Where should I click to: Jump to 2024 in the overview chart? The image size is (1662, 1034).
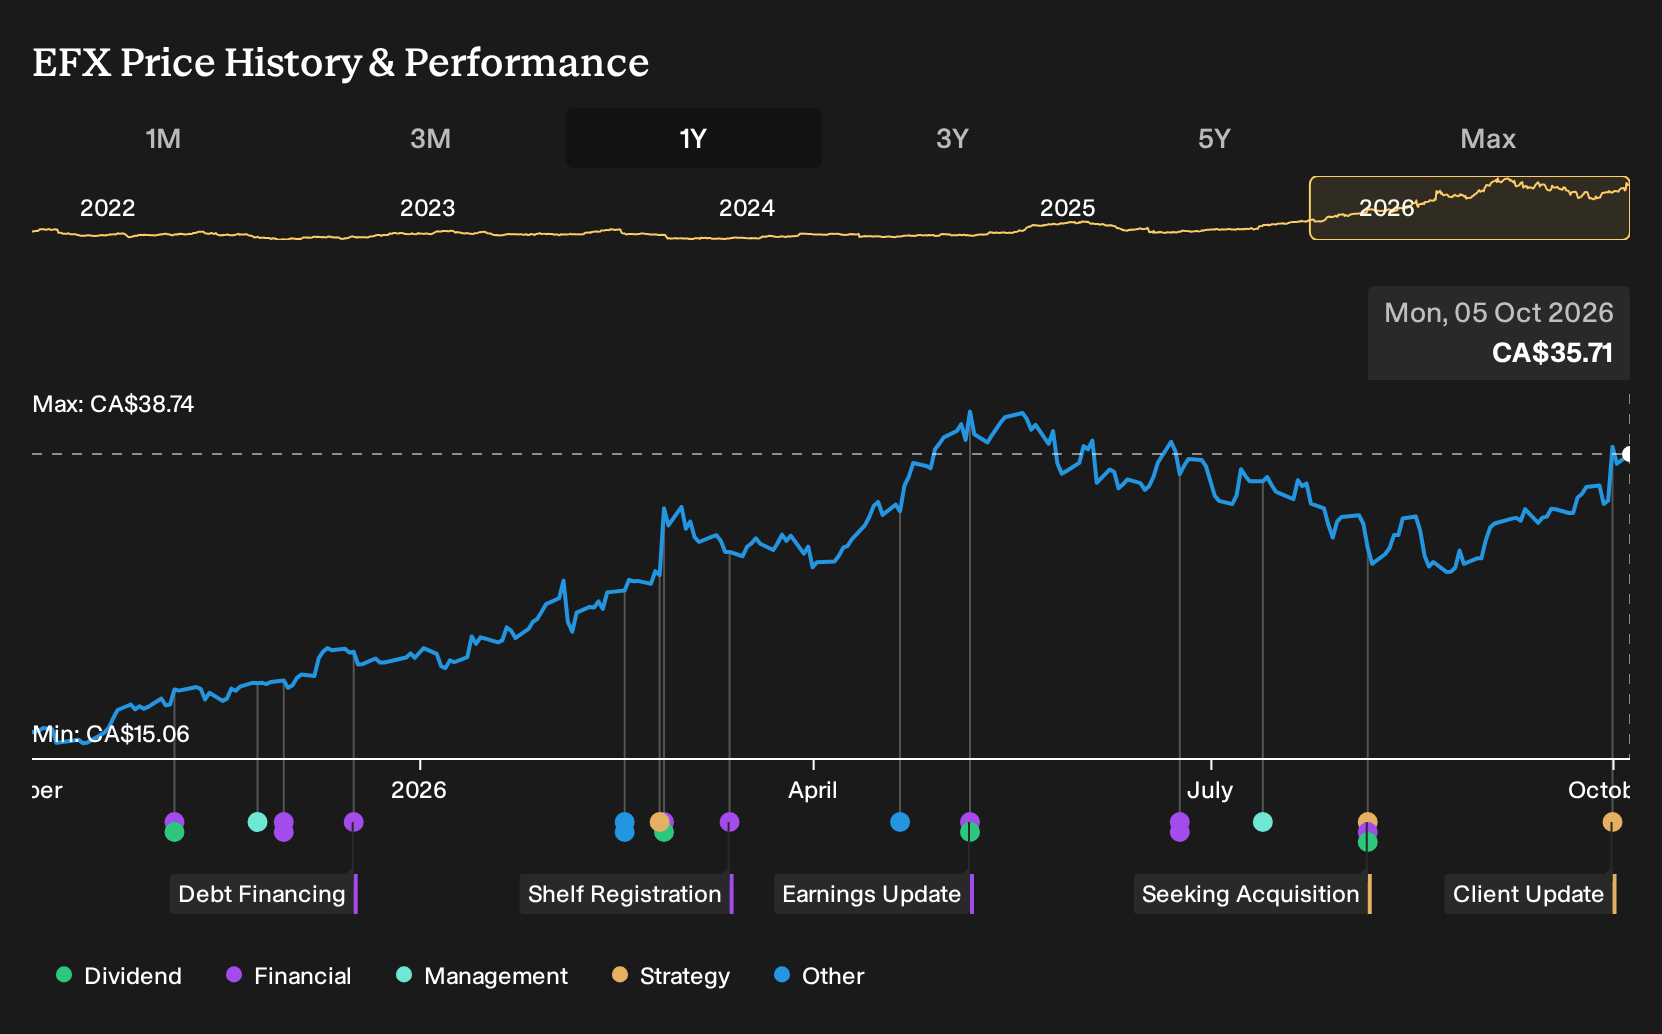[746, 208]
